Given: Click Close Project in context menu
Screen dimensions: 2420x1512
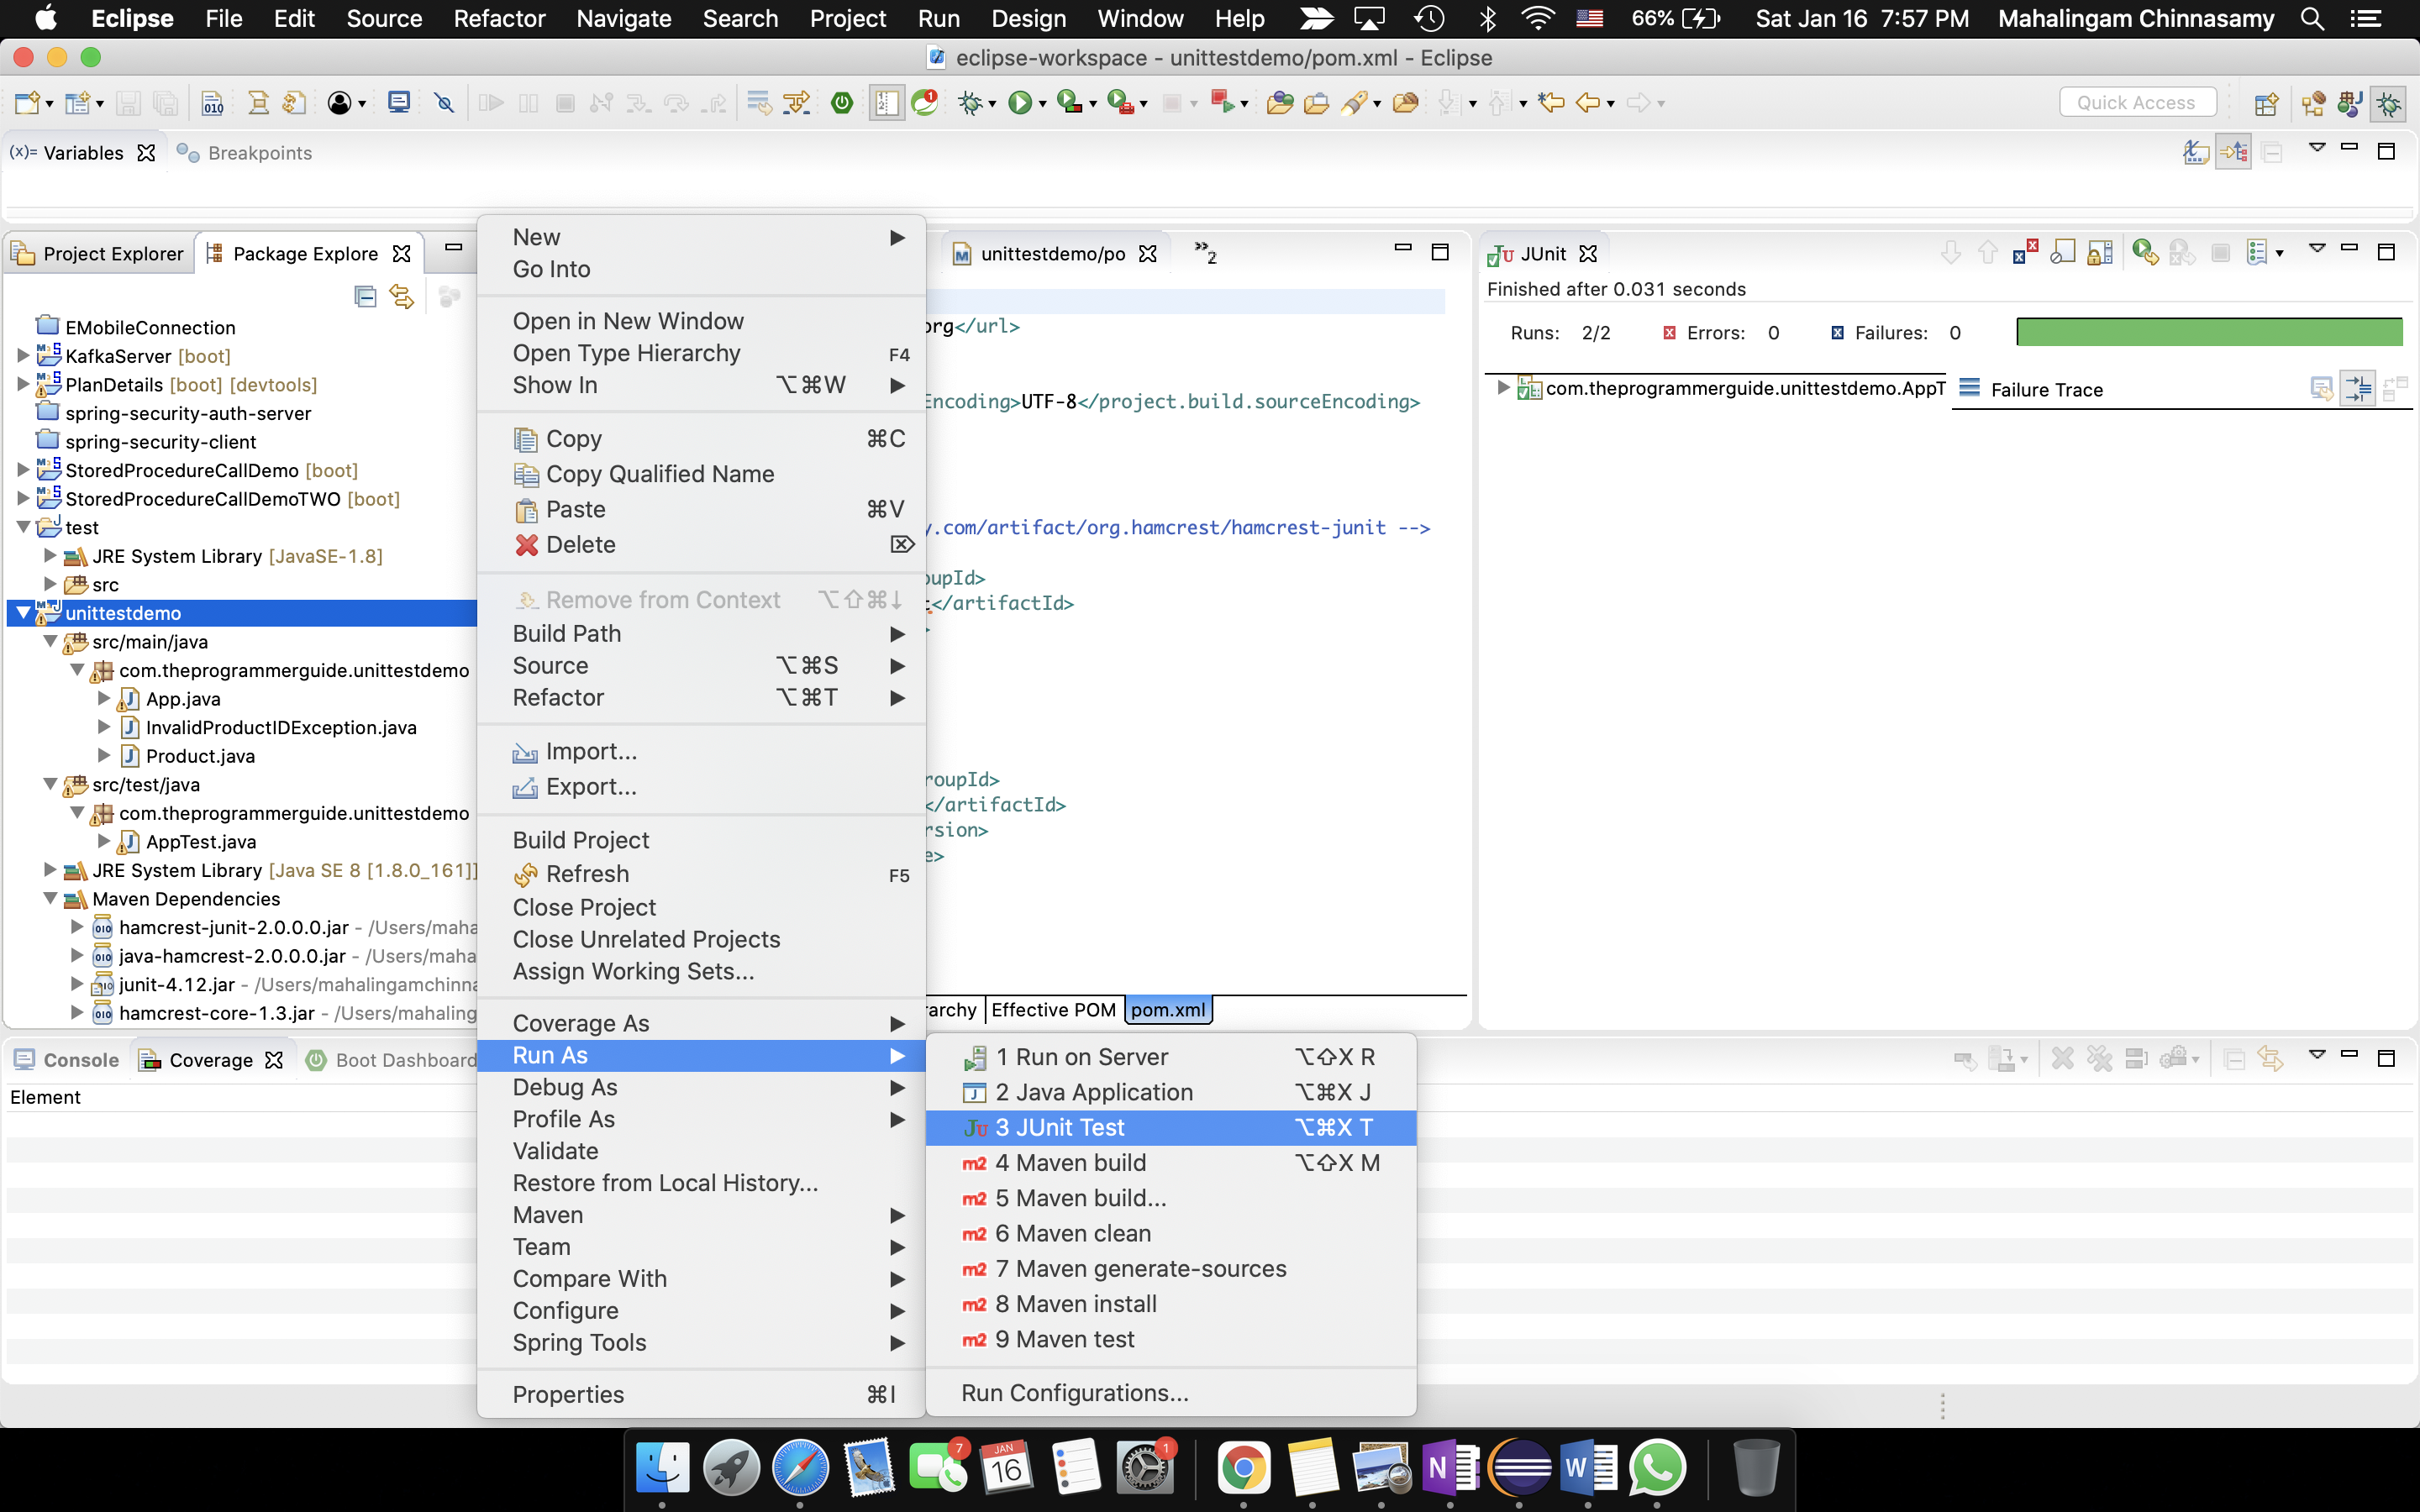Looking at the screenshot, I should pyautogui.click(x=701, y=907).
